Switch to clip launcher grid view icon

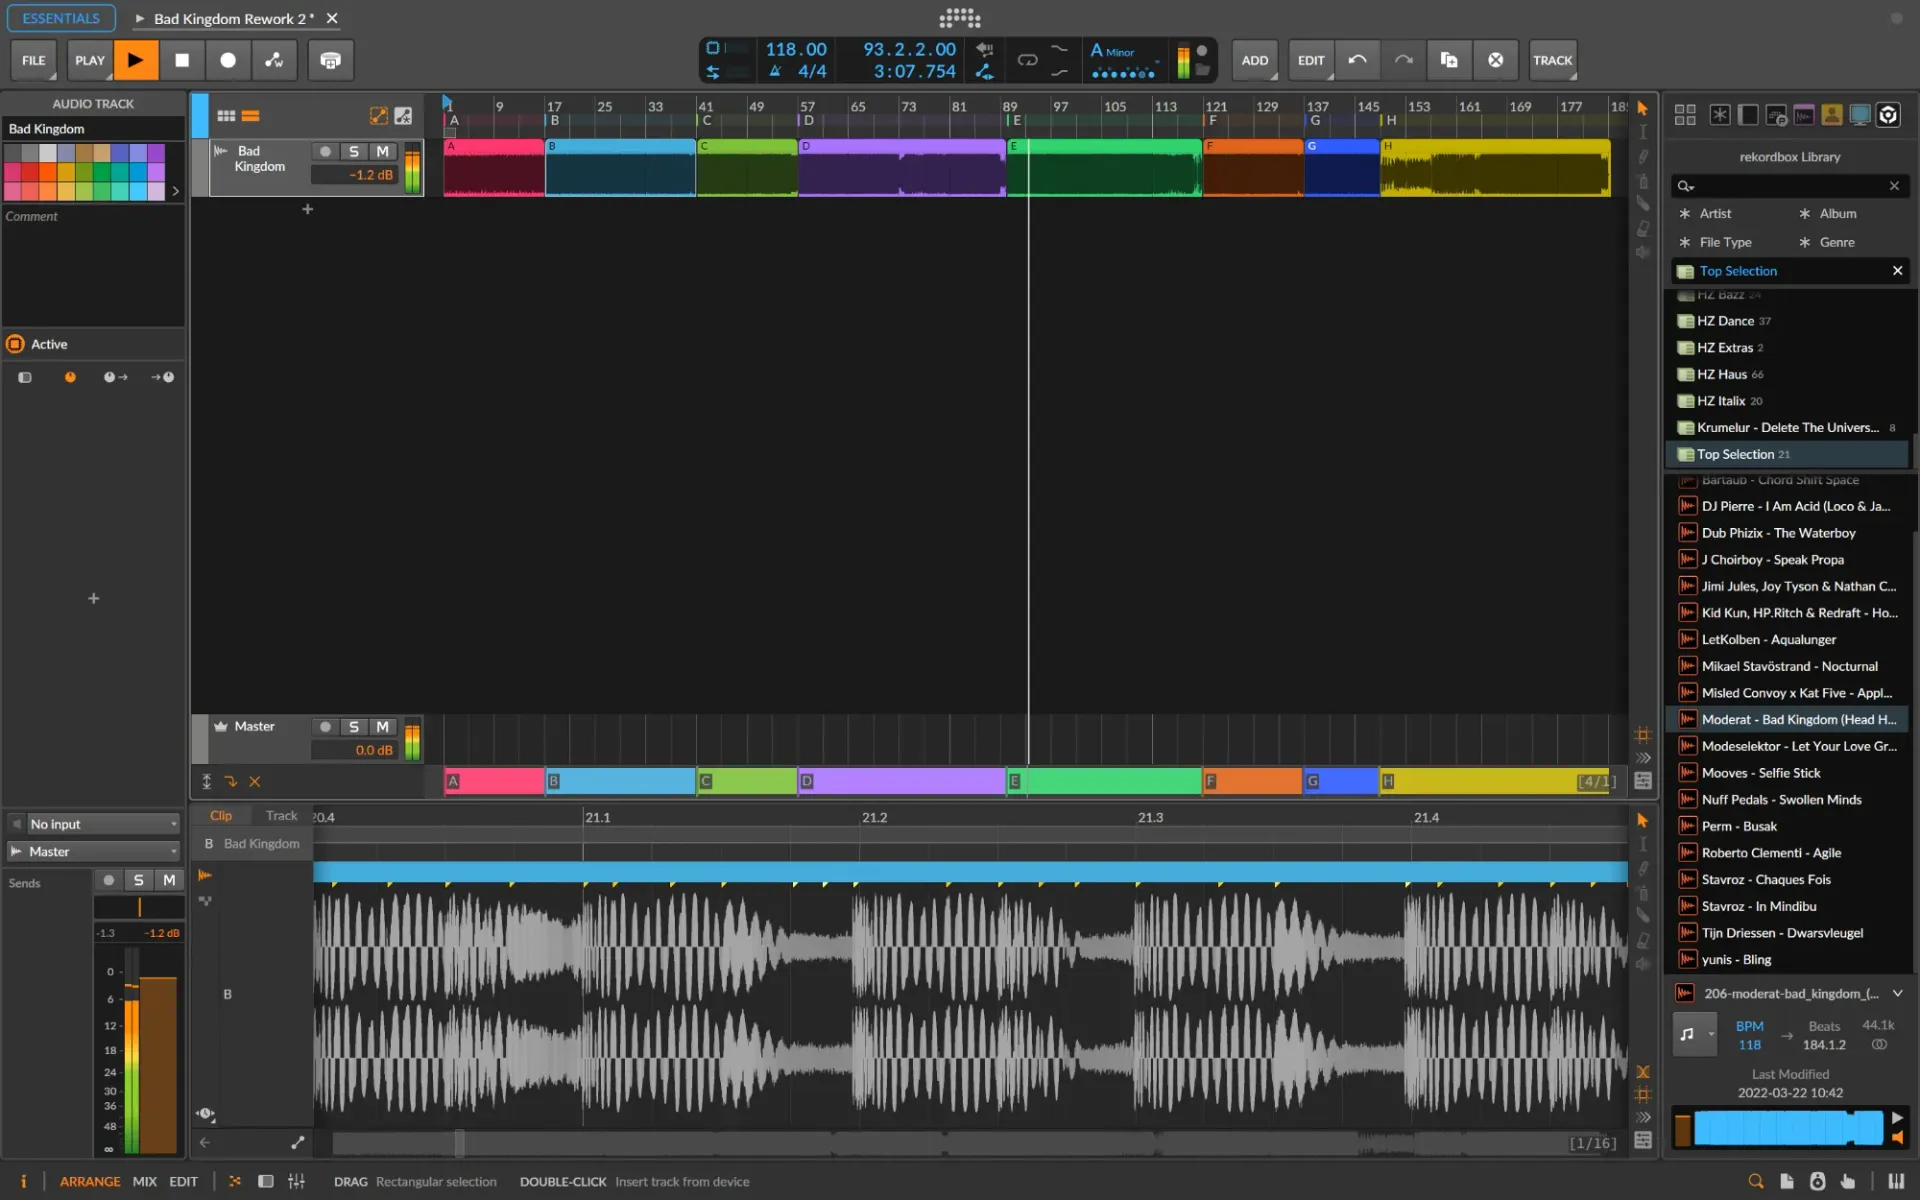click(226, 116)
